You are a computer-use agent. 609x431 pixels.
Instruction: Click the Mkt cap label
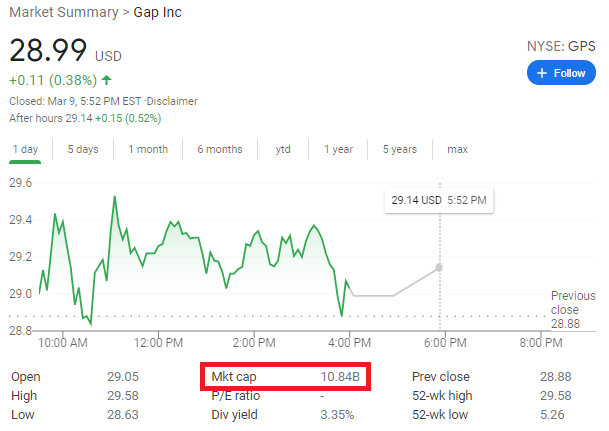coord(234,377)
